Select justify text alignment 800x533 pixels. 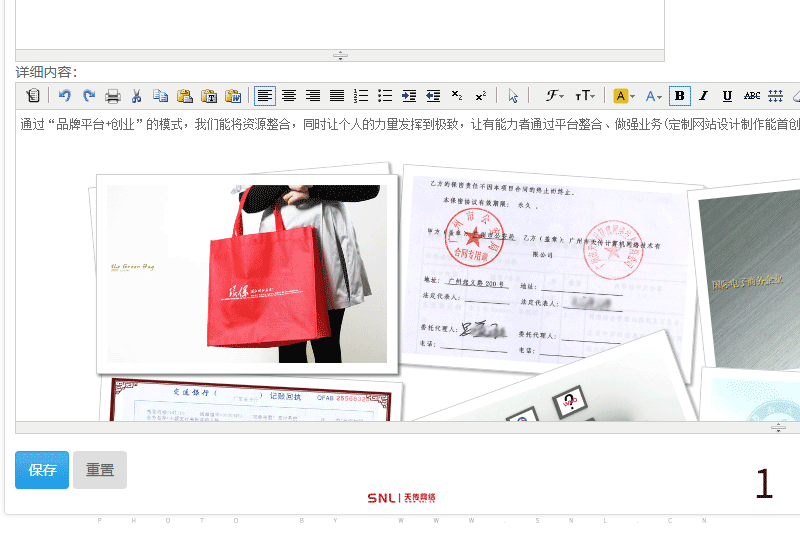tap(337, 96)
